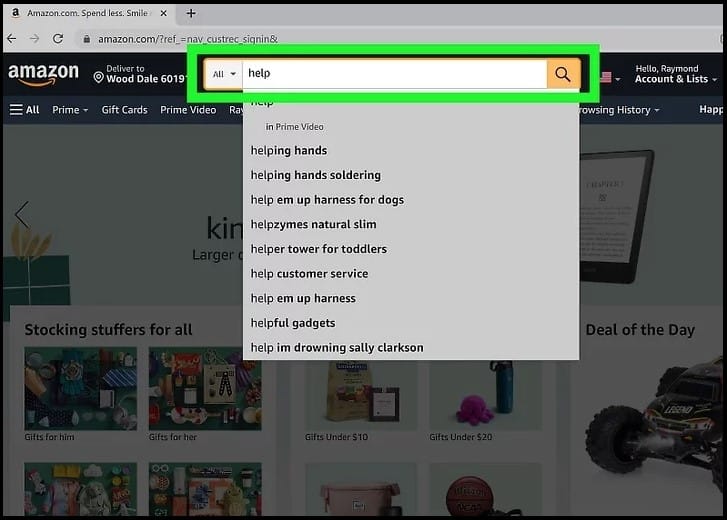Click Deliver to Wood Dale location
This screenshot has width=727, height=520.
click(x=139, y=74)
